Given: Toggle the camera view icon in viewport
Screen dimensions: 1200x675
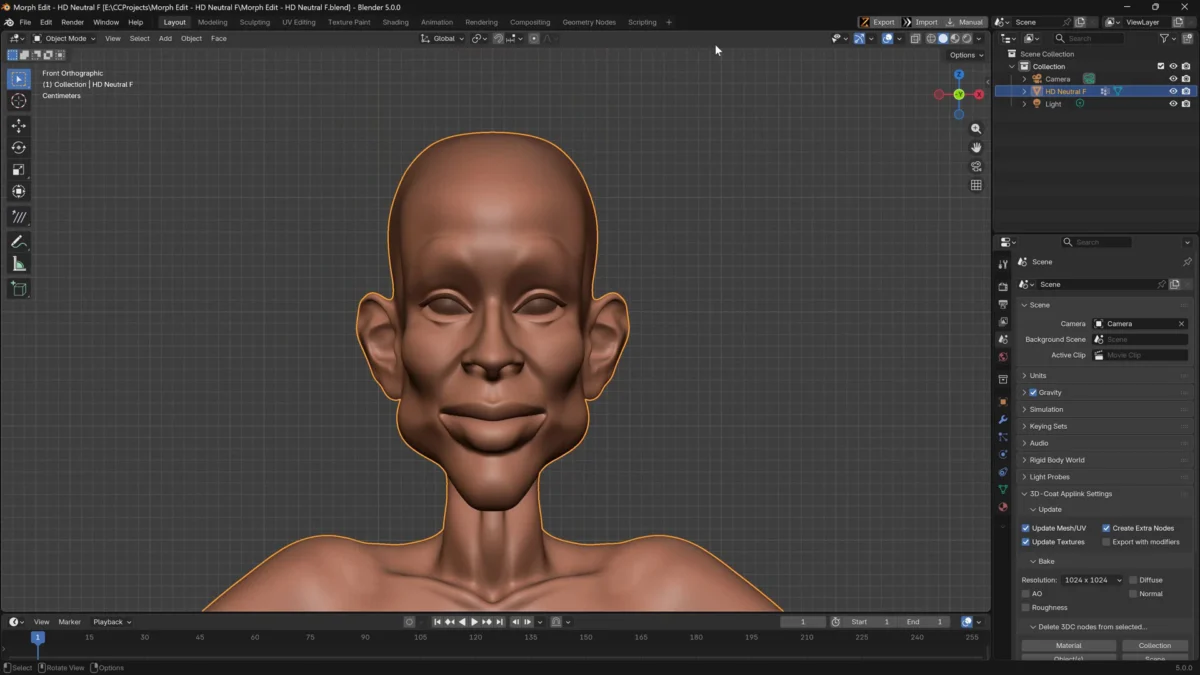Looking at the screenshot, I should click(976, 166).
